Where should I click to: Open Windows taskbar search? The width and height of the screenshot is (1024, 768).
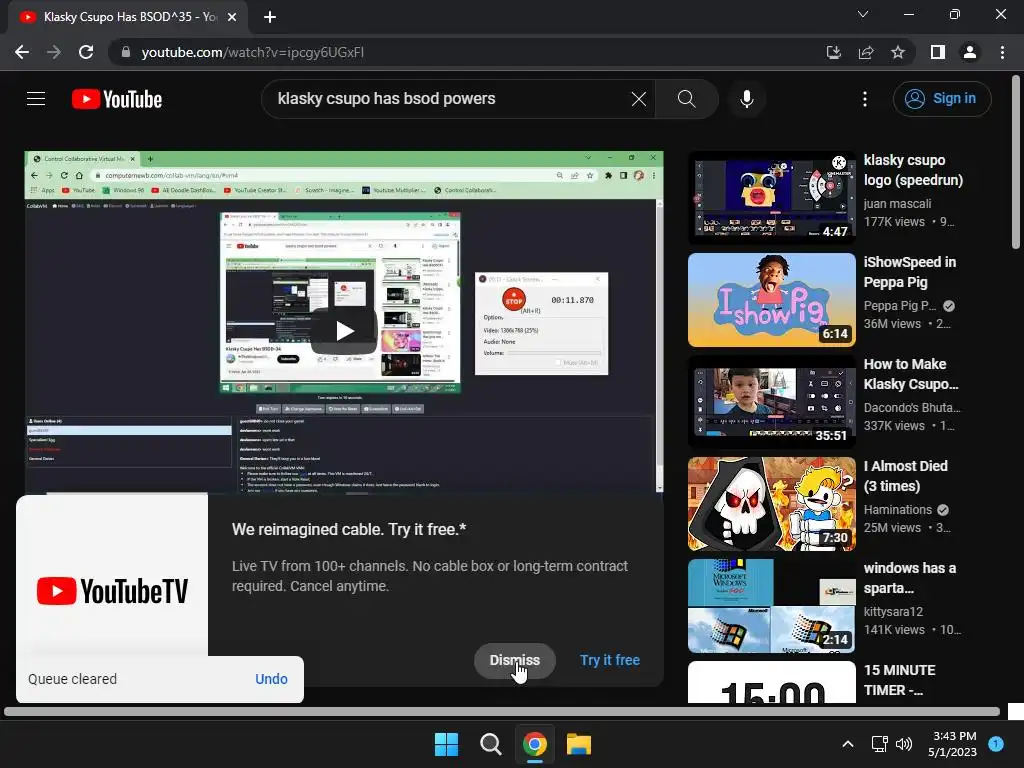click(x=490, y=744)
